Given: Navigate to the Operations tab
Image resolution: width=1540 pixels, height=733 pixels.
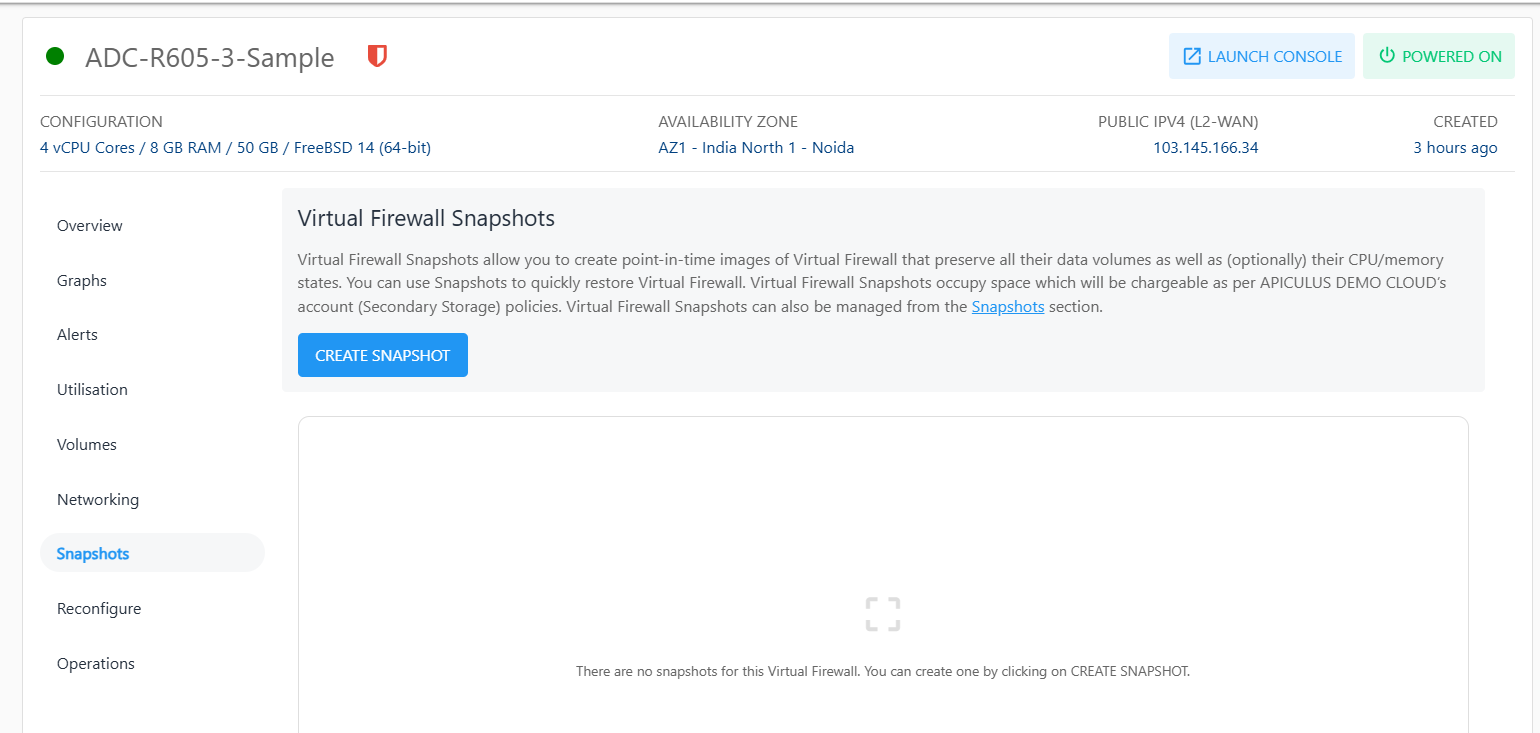Looking at the screenshot, I should click(96, 664).
